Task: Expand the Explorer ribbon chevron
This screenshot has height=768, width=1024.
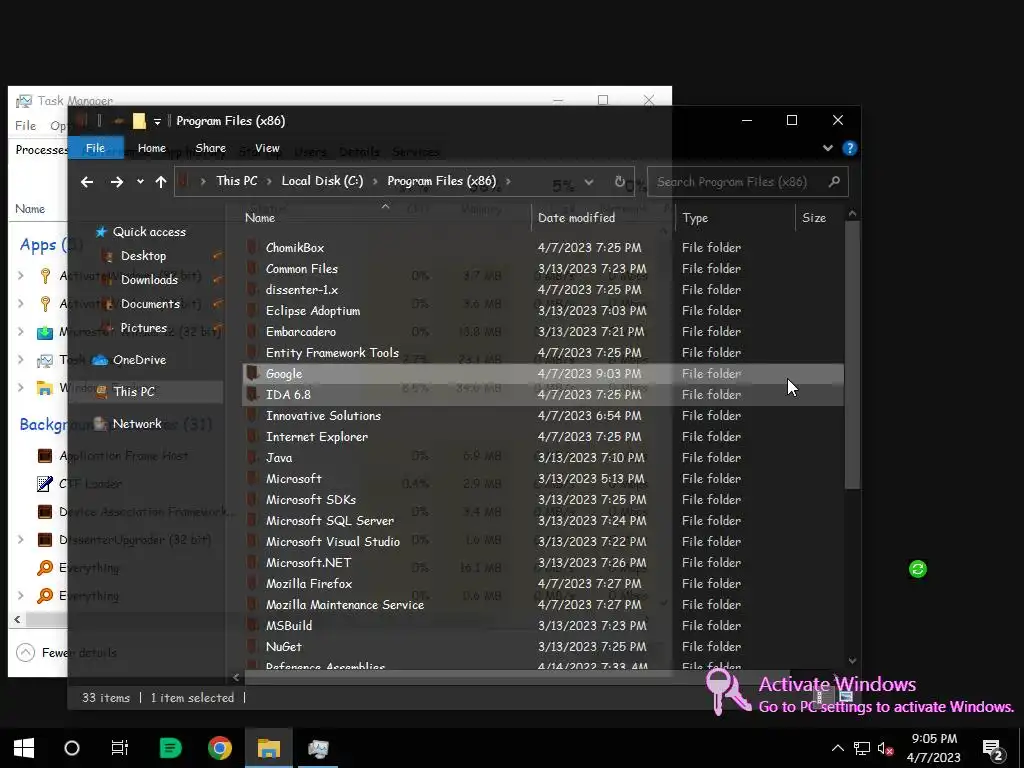Action: click(827, 148)
